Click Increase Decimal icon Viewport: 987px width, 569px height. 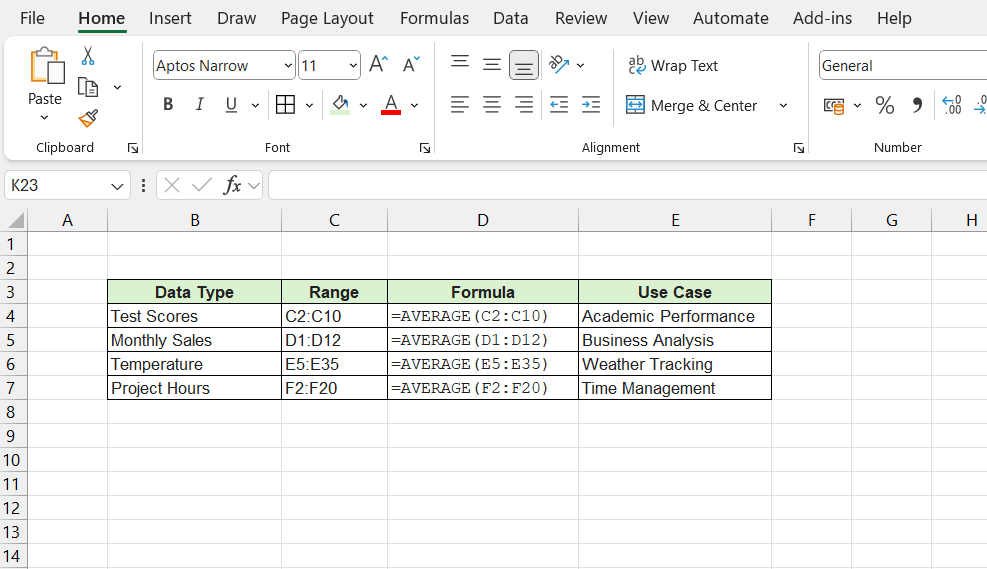[x=952, y=105]
